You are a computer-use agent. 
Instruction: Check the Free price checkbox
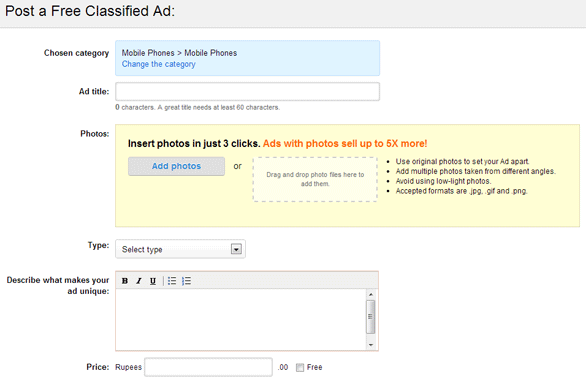[x=300, y=367]
